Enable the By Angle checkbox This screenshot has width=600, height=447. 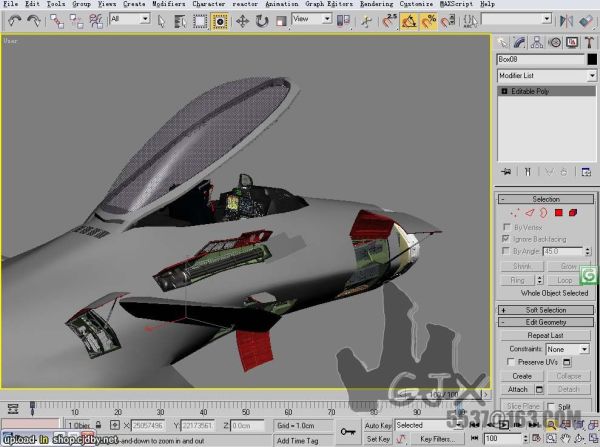pos(508,251)
